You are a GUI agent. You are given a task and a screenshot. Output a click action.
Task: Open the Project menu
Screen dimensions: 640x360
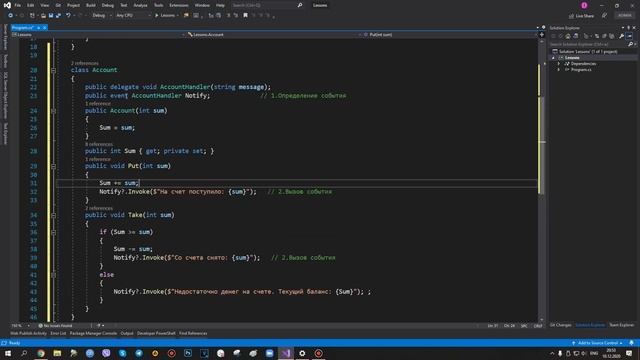point(73,5)
